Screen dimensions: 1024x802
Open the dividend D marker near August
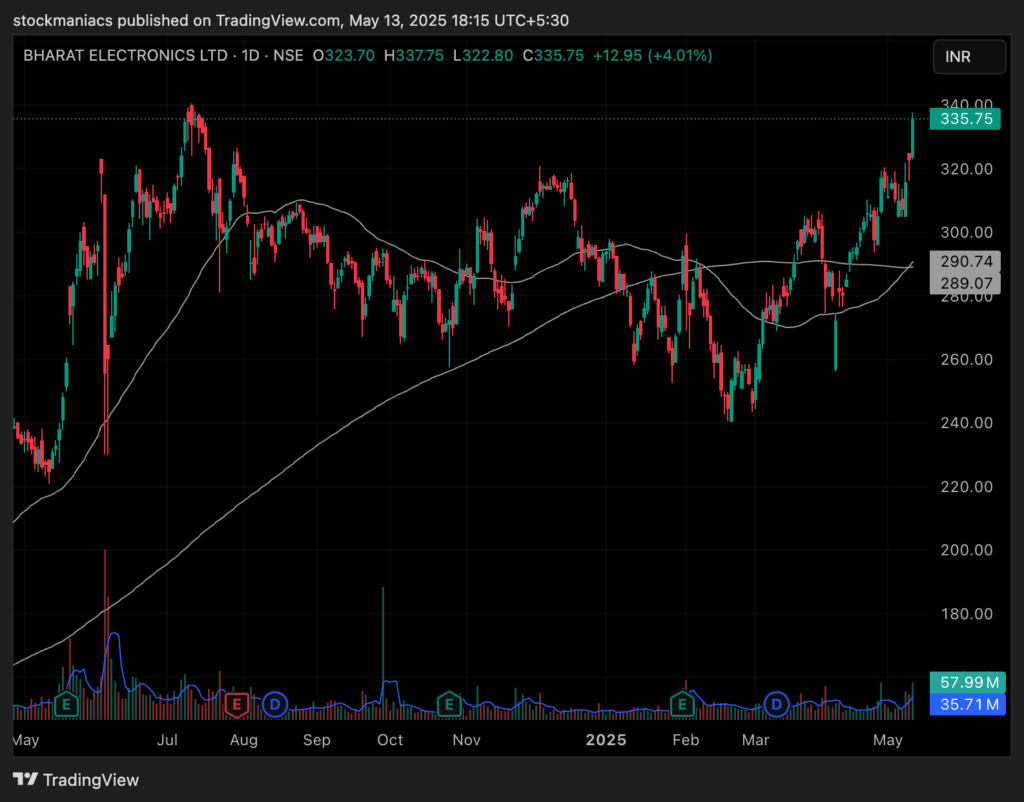[x=275, y=705]
